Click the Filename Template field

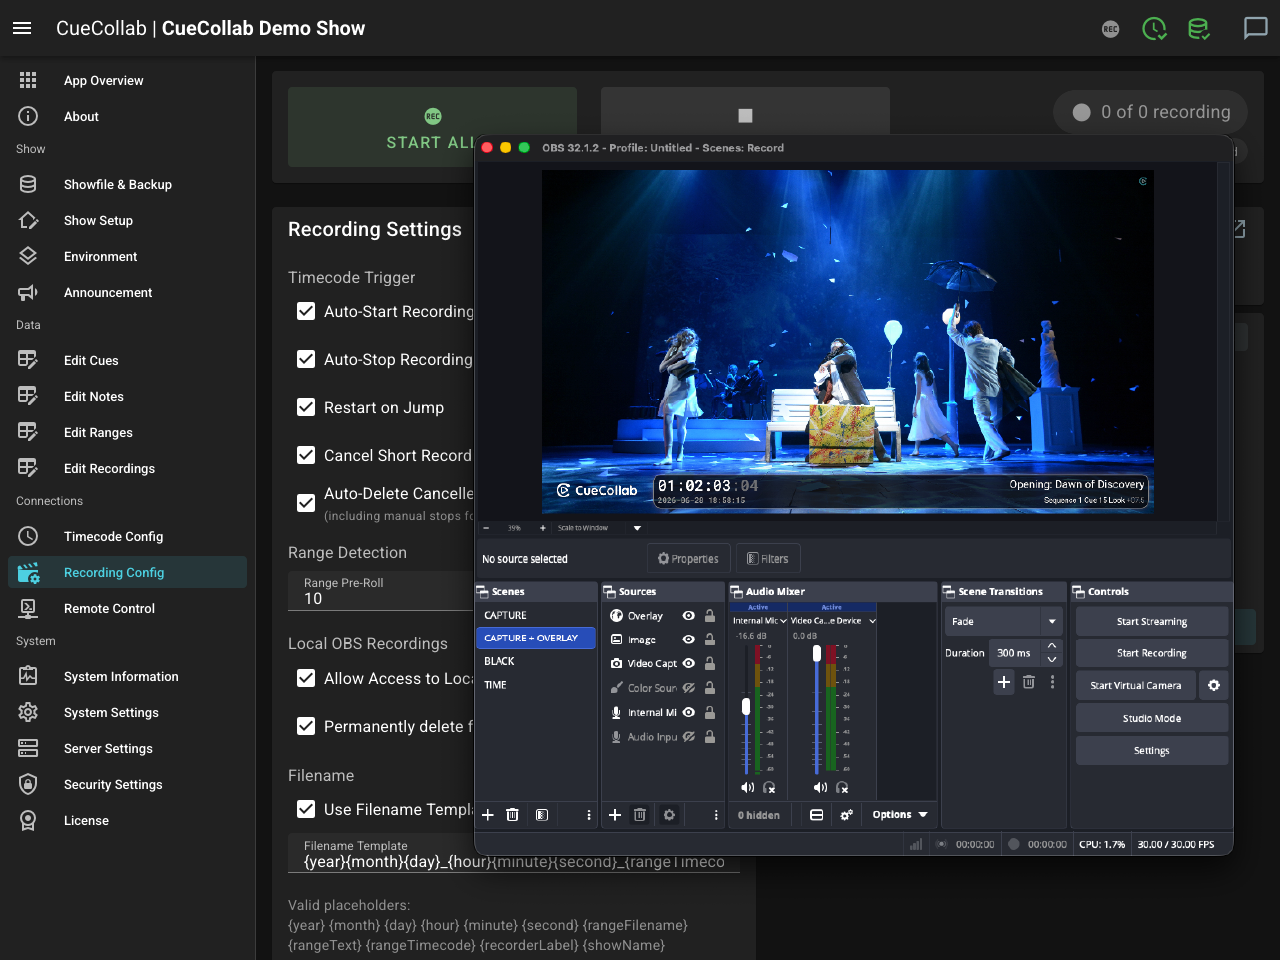tap(514, 854)
